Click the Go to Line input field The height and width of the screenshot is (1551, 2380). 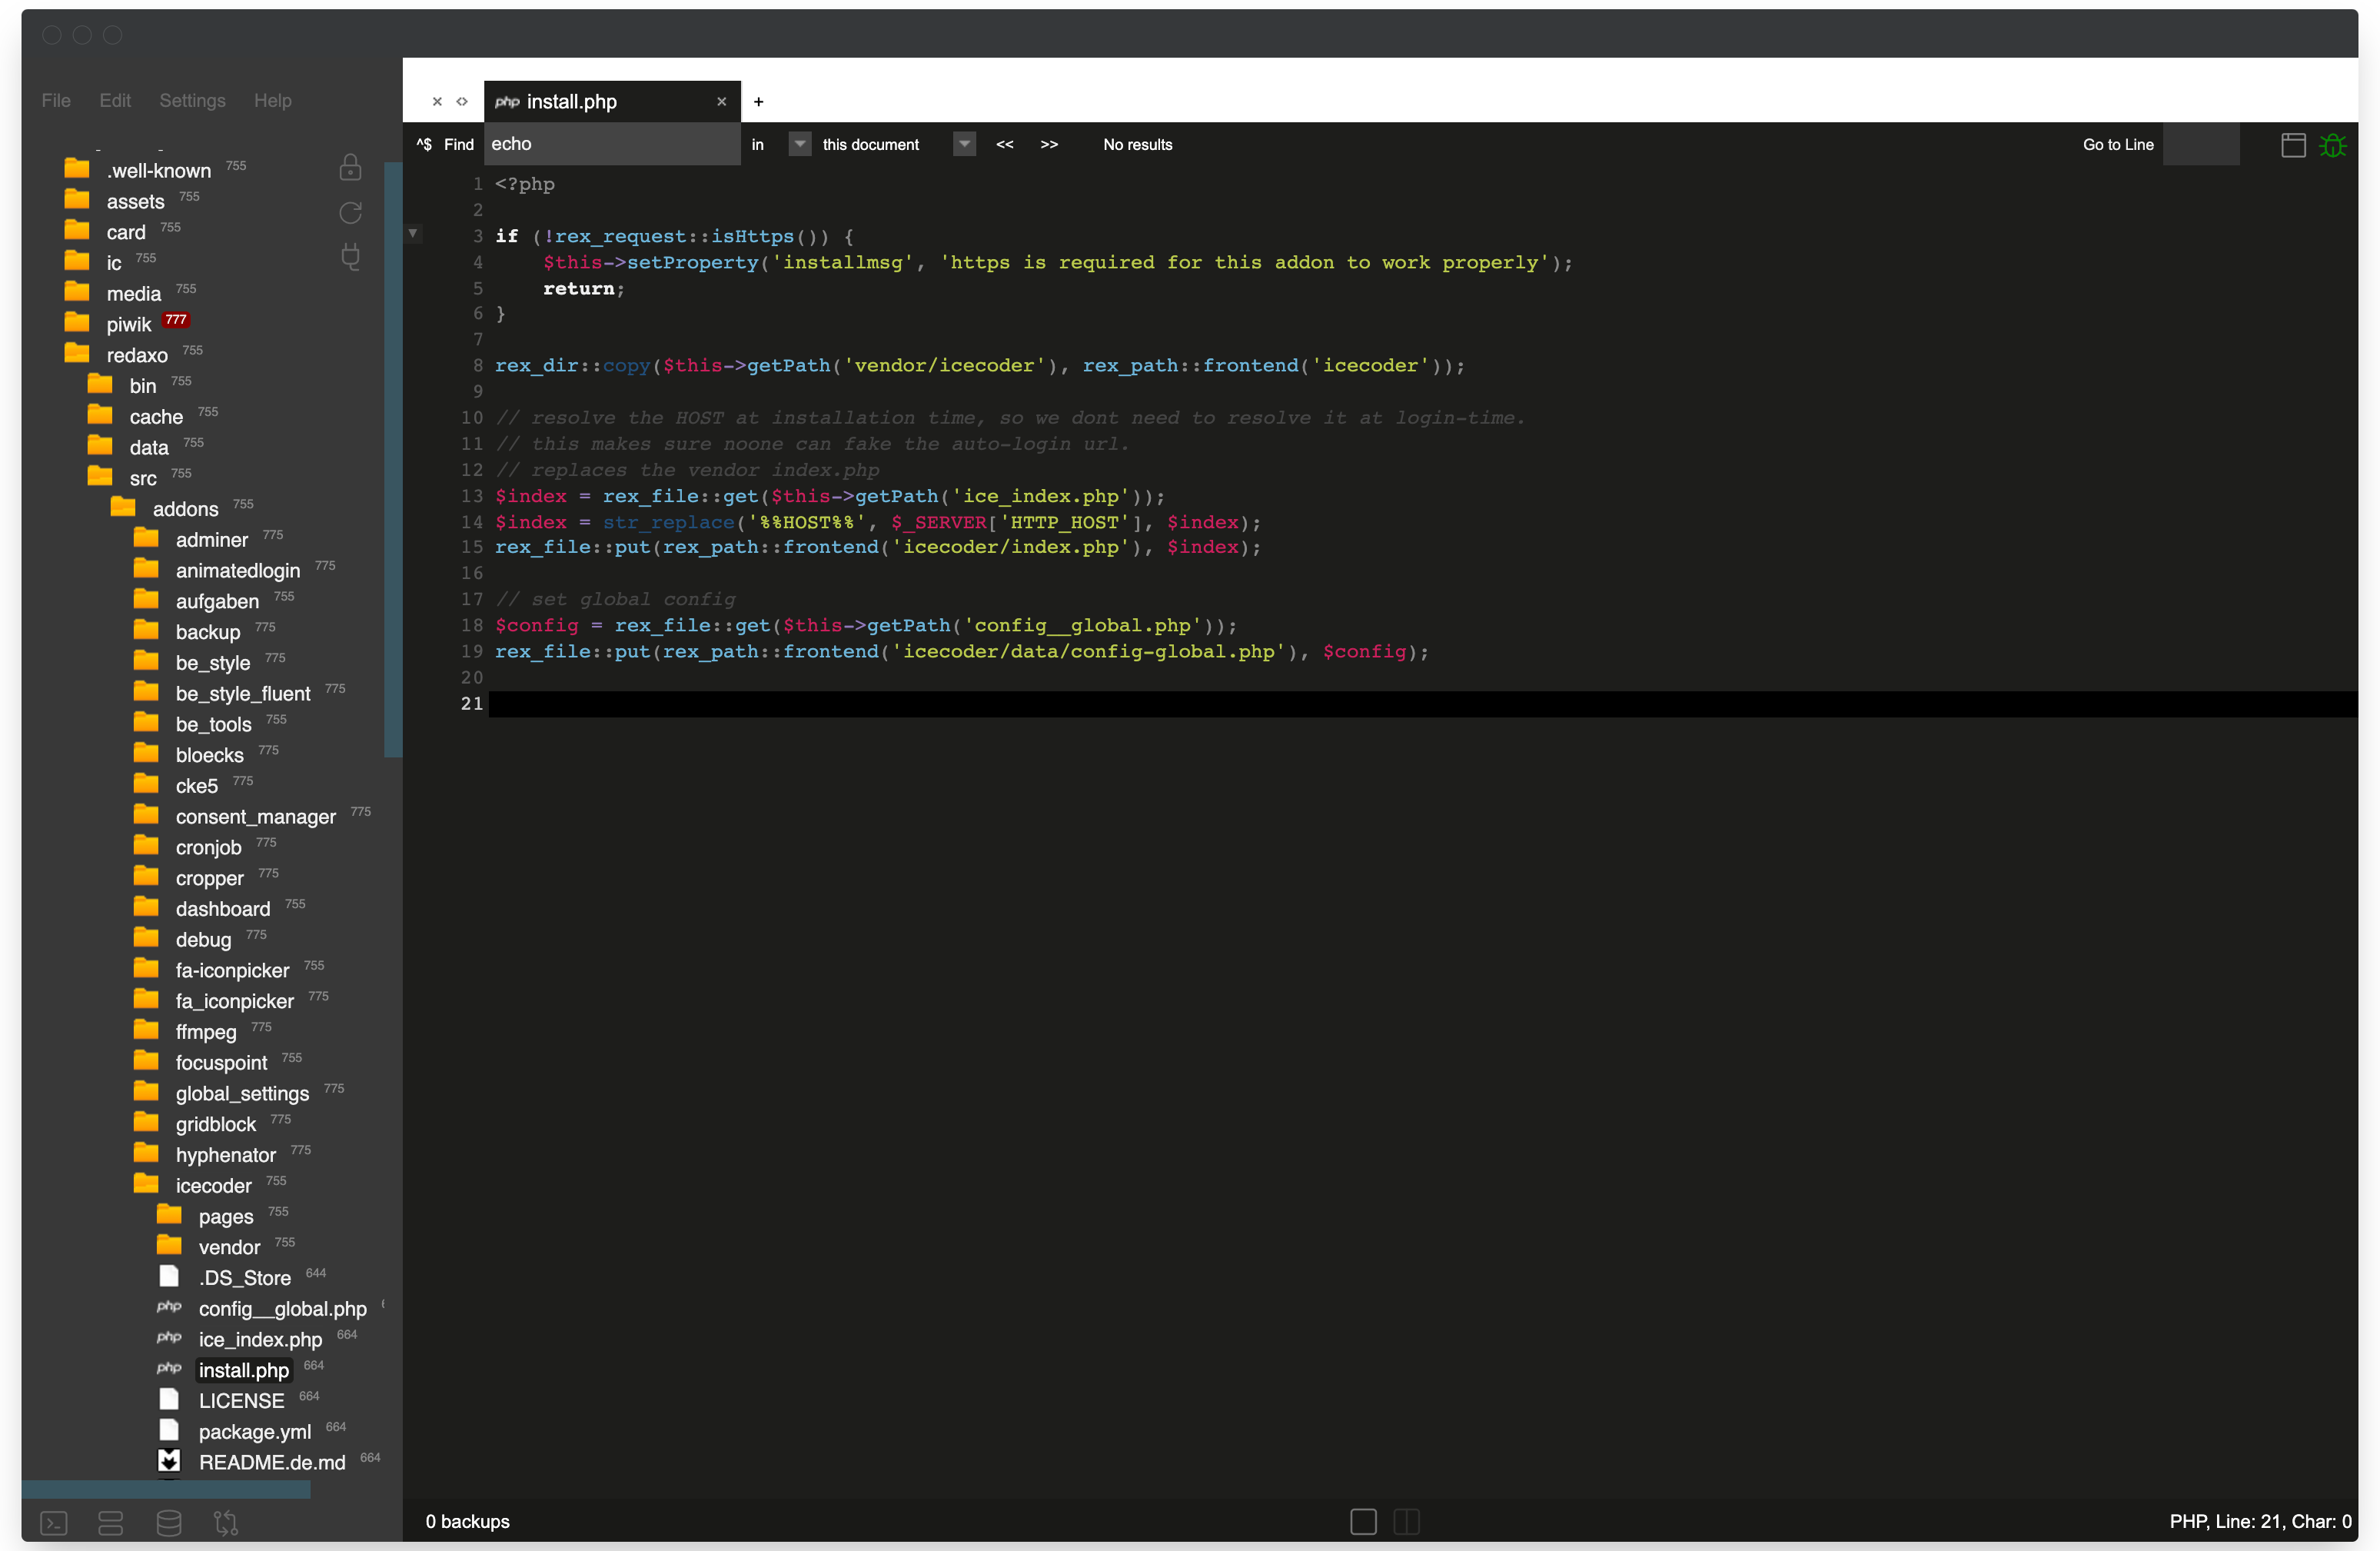(x=2200, y=145)
